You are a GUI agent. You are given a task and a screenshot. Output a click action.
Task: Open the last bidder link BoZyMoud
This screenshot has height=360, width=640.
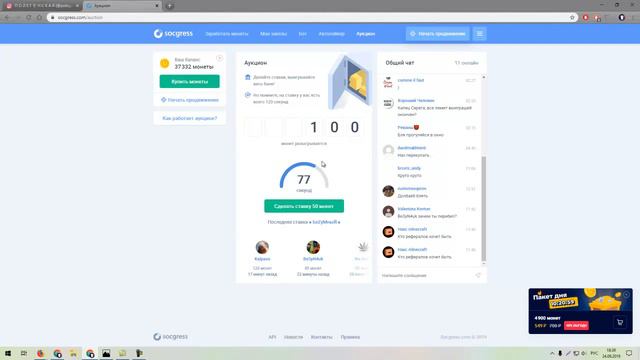tap(326, 222)
